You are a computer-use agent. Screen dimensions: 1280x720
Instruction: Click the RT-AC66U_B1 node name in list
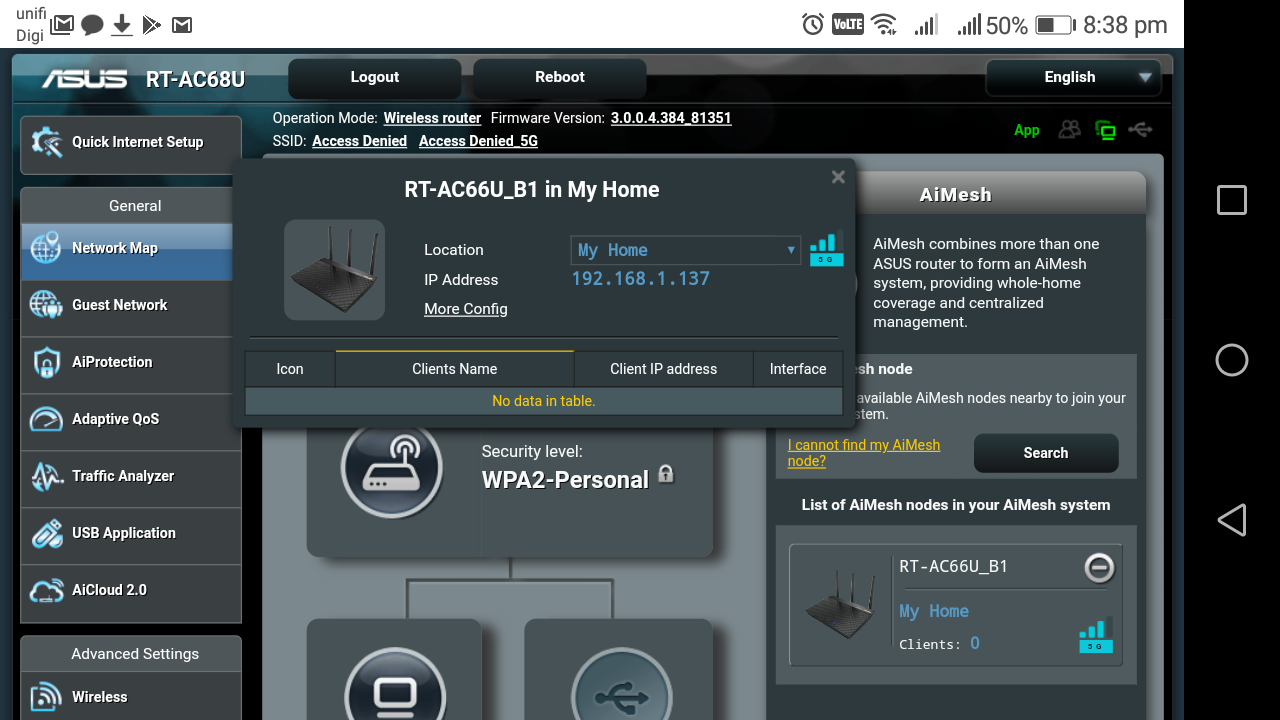point(954,566)
